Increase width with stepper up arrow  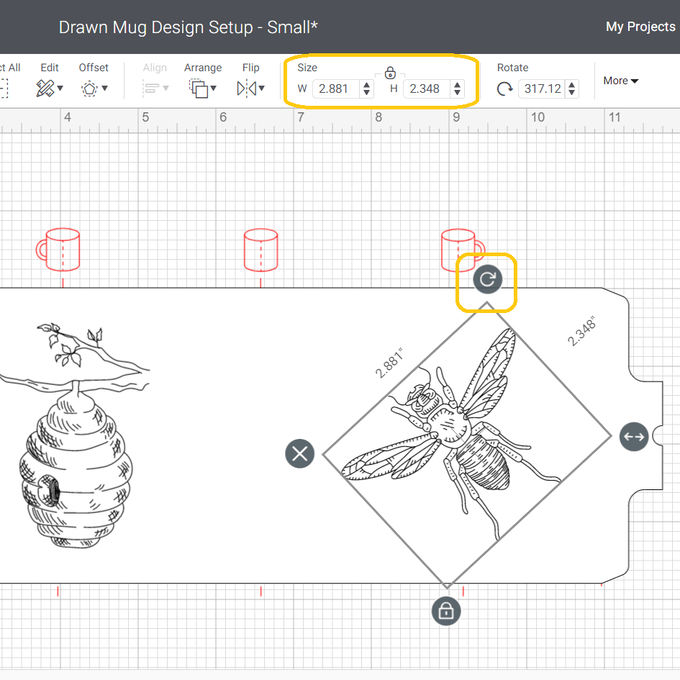click(366, 85)
